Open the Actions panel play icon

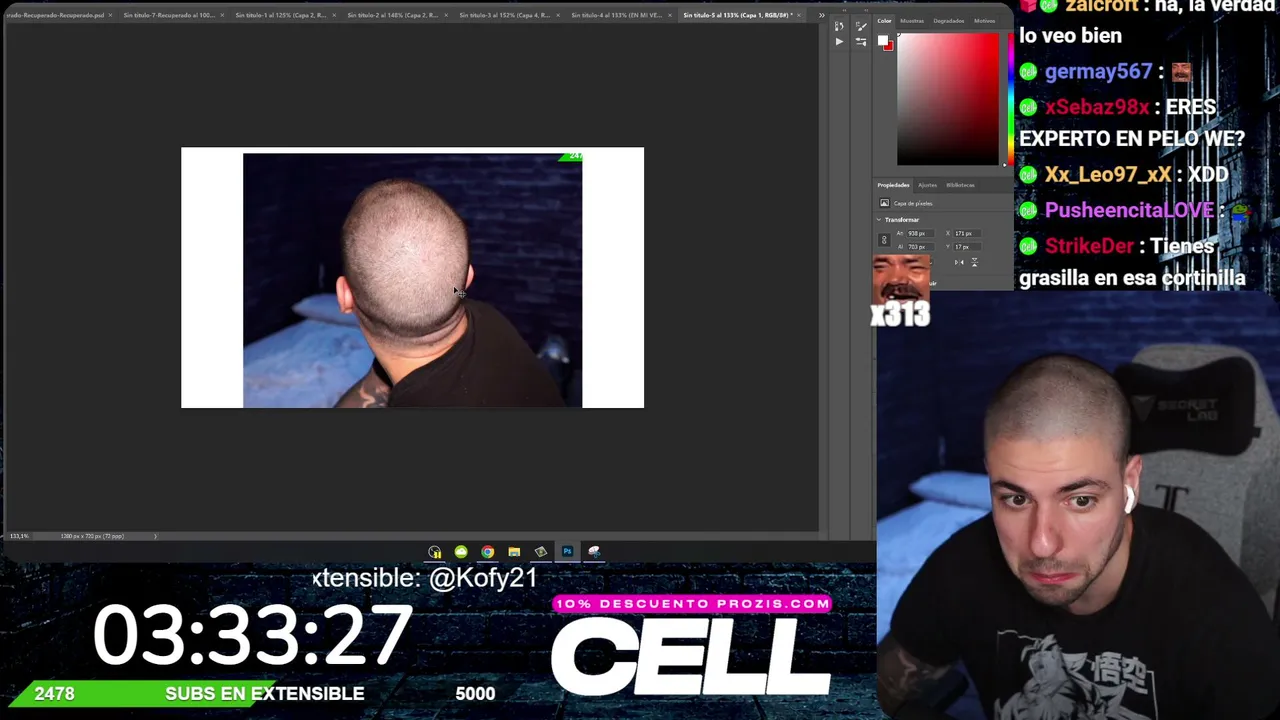click(x=839, y=41)
